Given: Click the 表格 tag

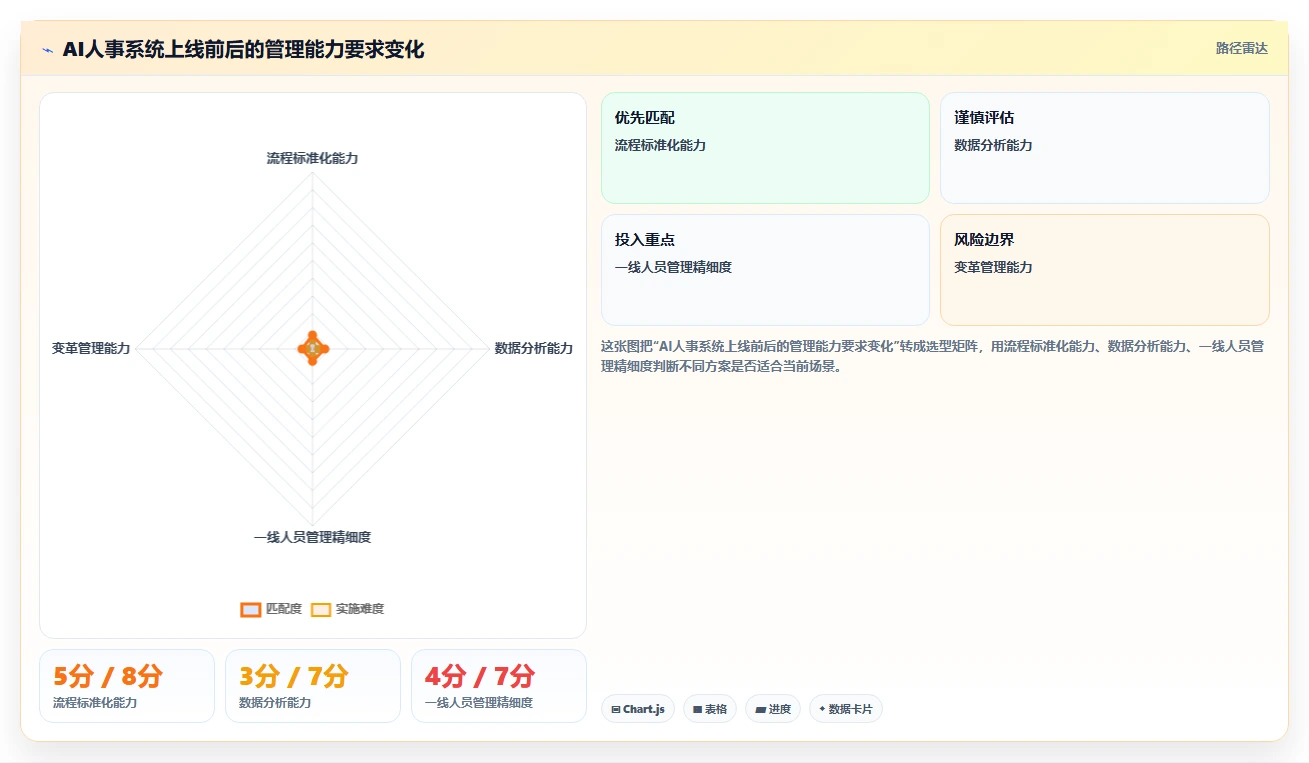Looking at the screenshot, I should click(710, 709).
